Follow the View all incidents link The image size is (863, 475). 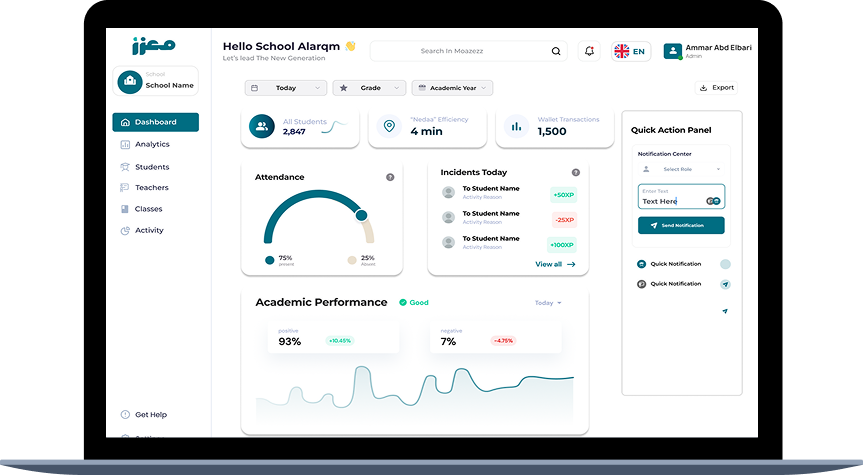point(555,264)
